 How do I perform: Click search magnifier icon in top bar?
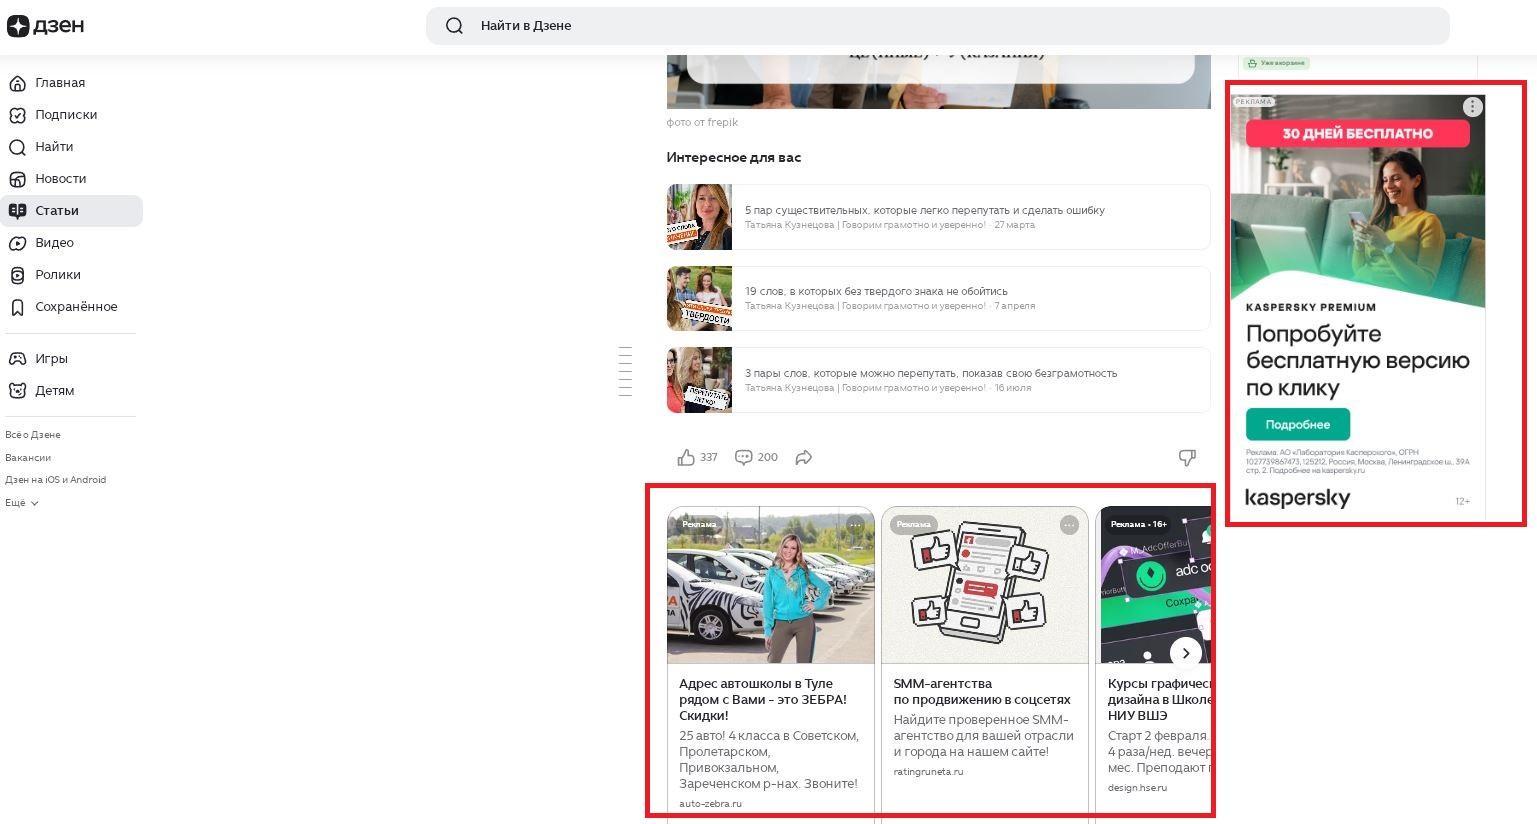pyautogui.click(x=454, y=26)
